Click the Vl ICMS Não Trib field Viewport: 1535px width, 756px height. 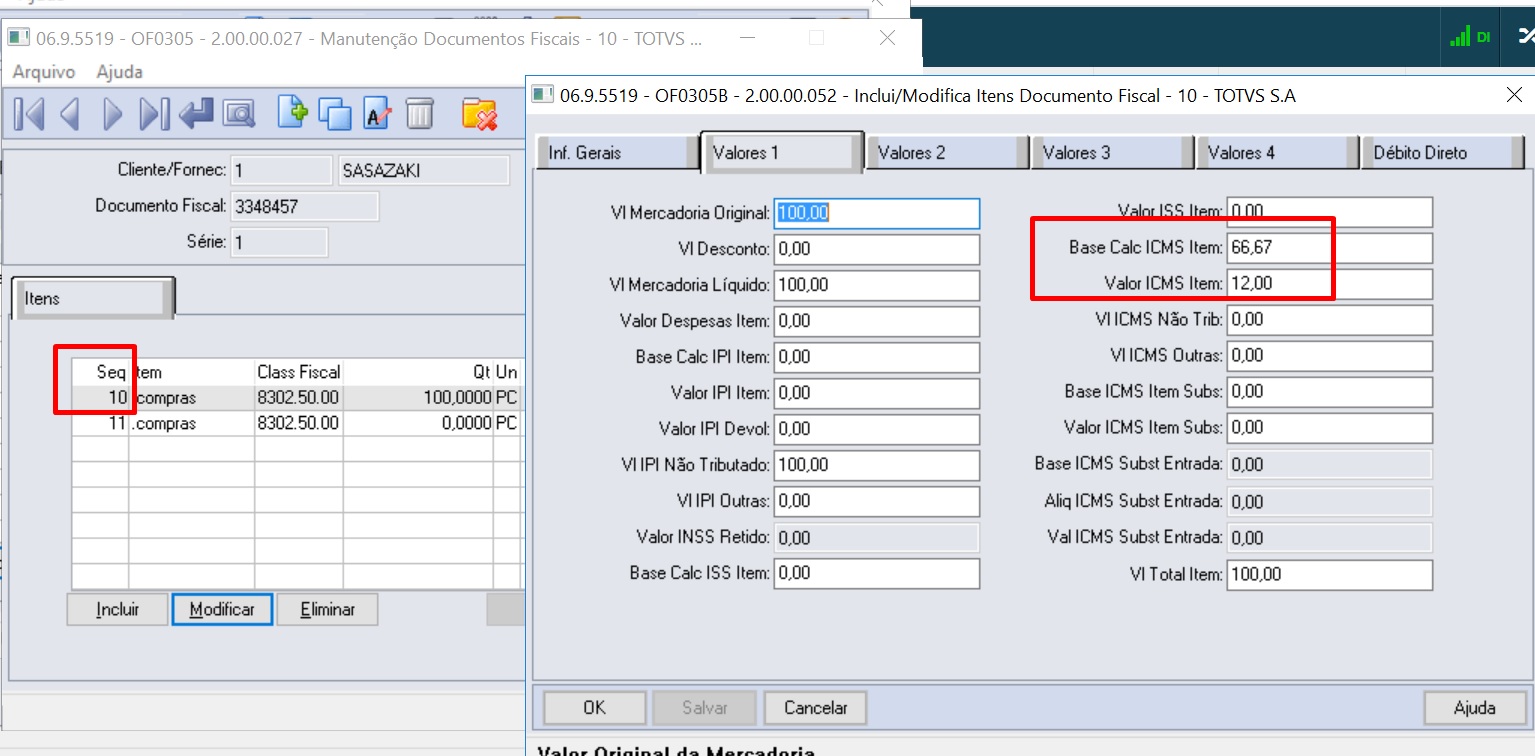(x=1330, y=320)
